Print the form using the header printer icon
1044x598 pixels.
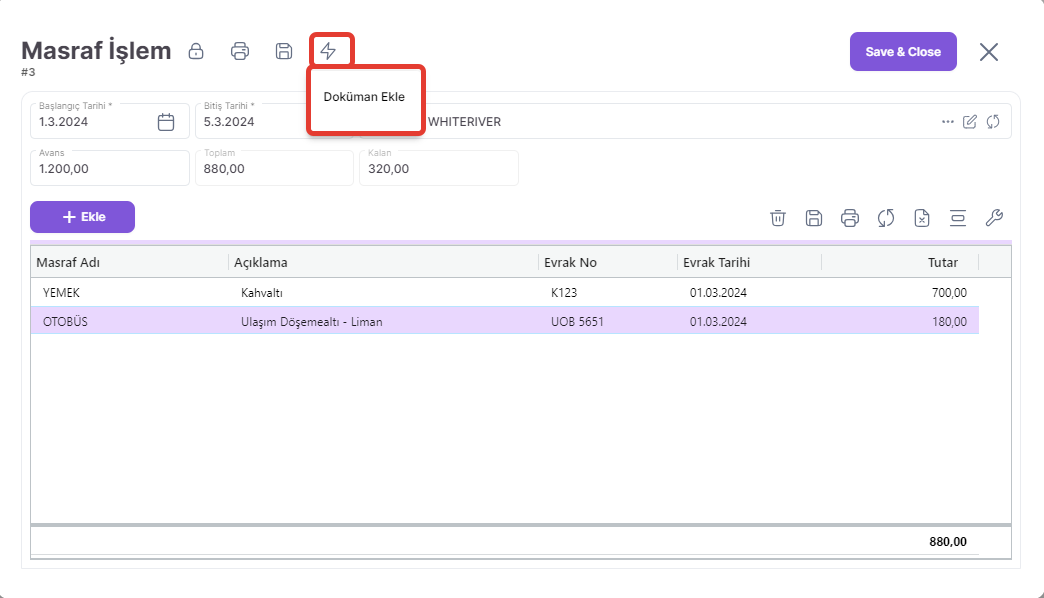(x=240, y=51)
